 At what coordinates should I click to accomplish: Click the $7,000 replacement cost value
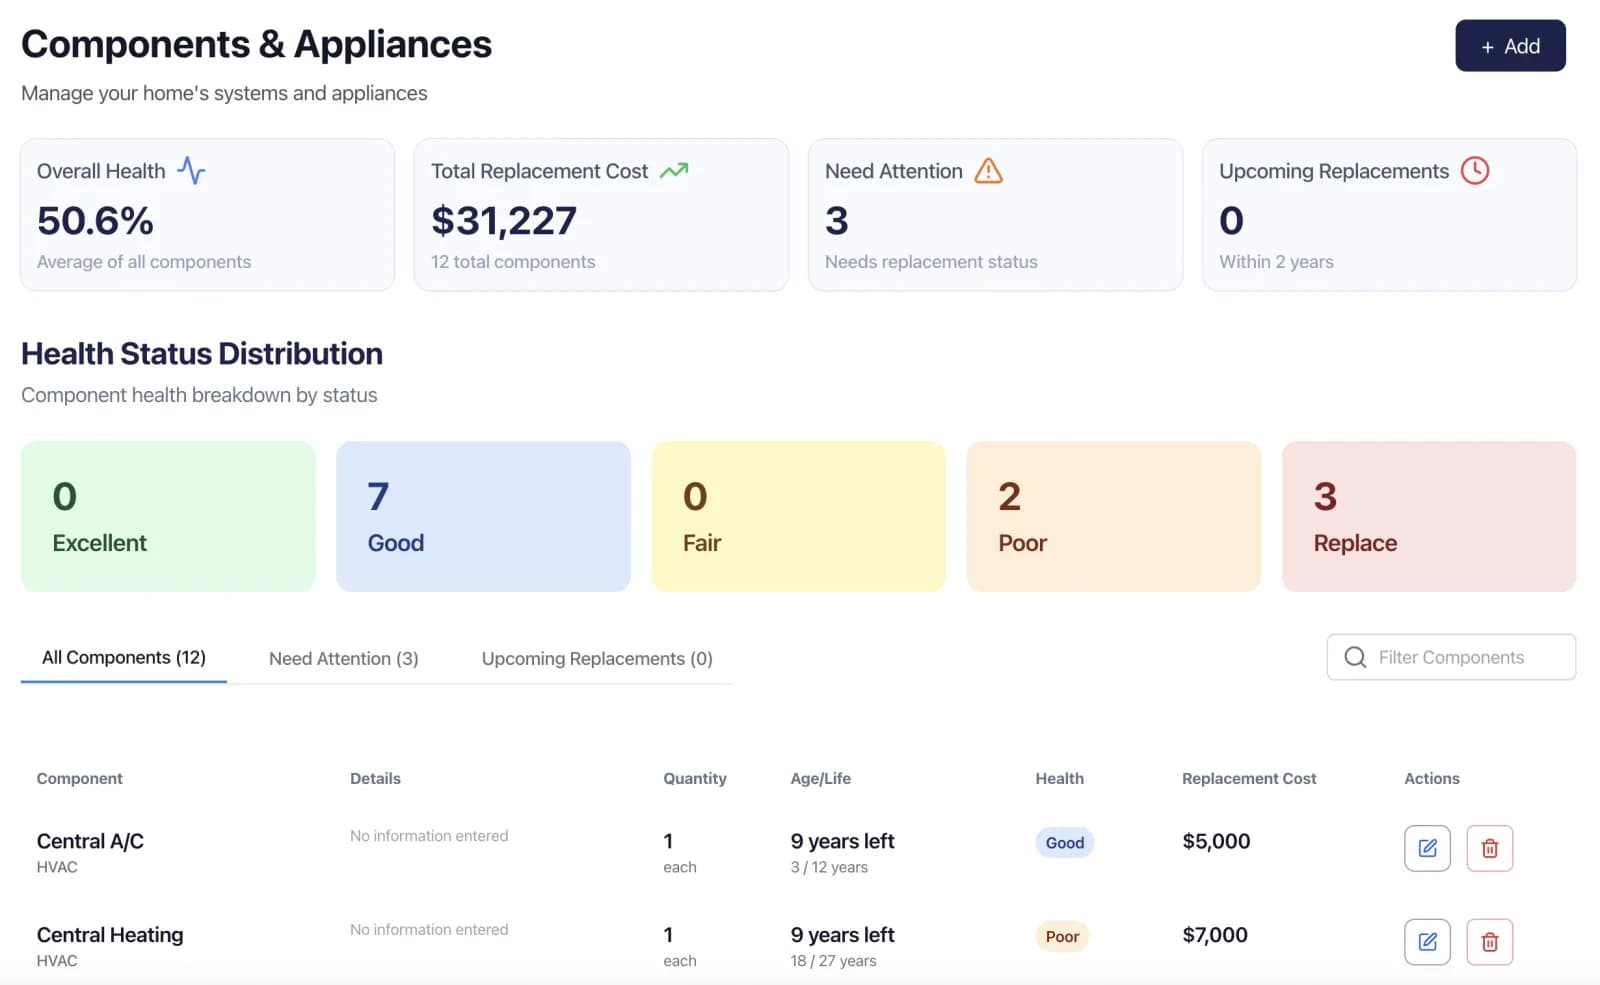(x=1215, y=935)
